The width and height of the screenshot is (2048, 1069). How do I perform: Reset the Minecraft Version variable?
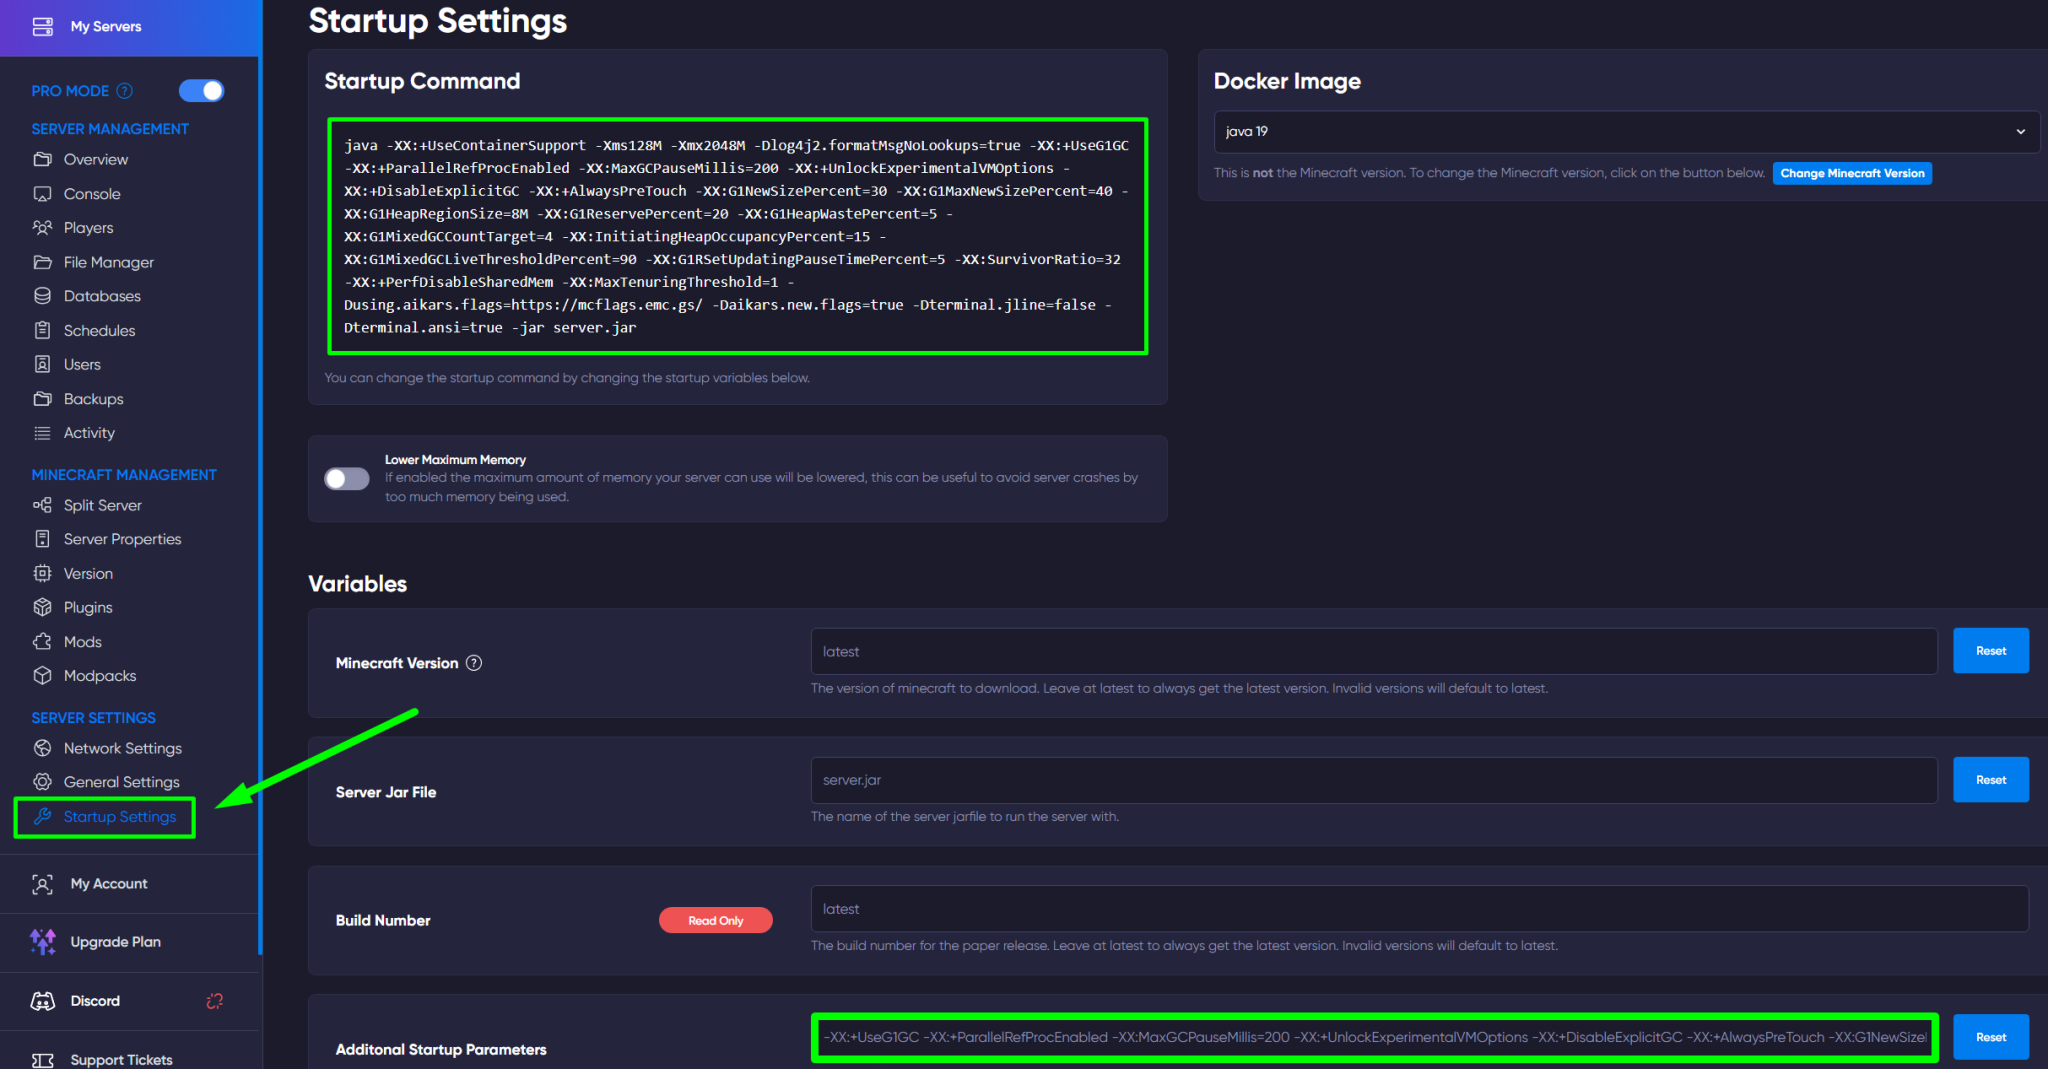[1990, 651]
